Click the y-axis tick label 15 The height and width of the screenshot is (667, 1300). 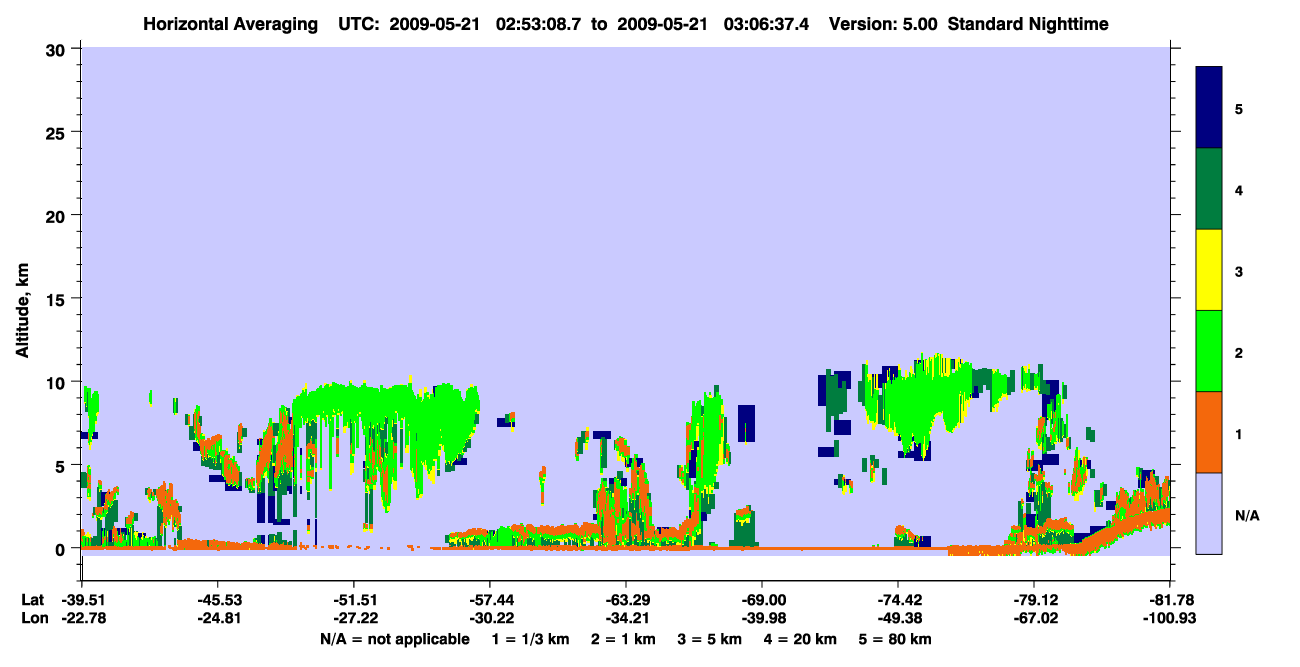[58, 299]
